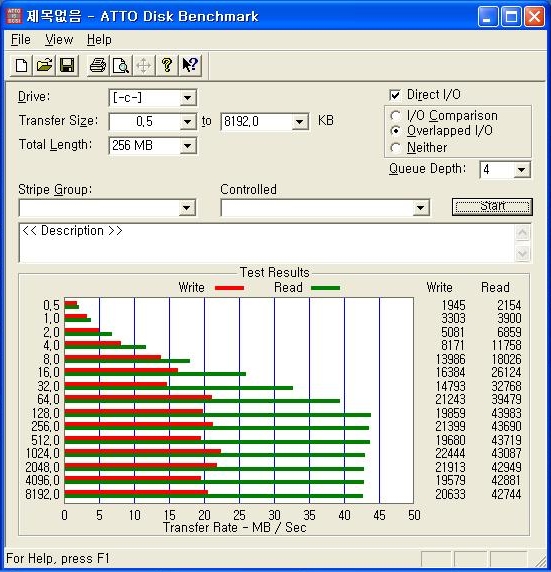Open the Help menu
This screenshot has width=551, height=572.
(99, 40)
